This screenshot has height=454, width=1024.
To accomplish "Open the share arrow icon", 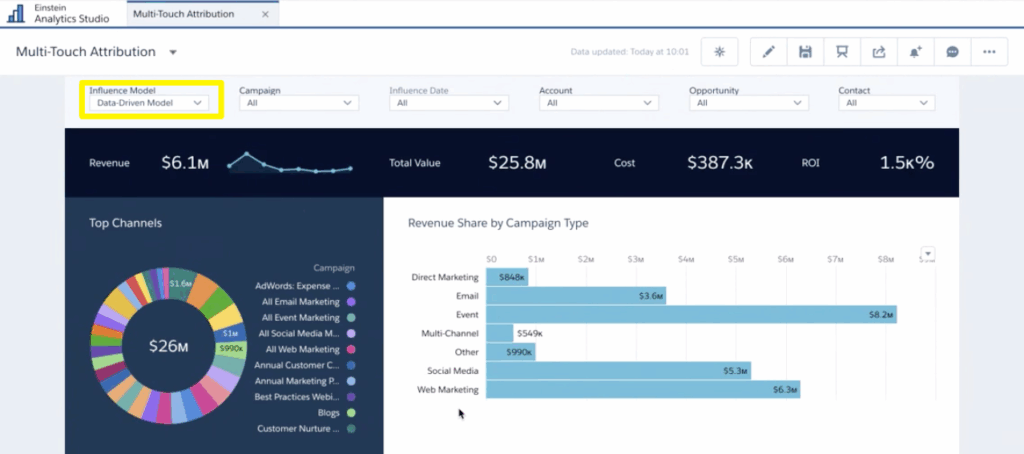I will click(879, 52).
